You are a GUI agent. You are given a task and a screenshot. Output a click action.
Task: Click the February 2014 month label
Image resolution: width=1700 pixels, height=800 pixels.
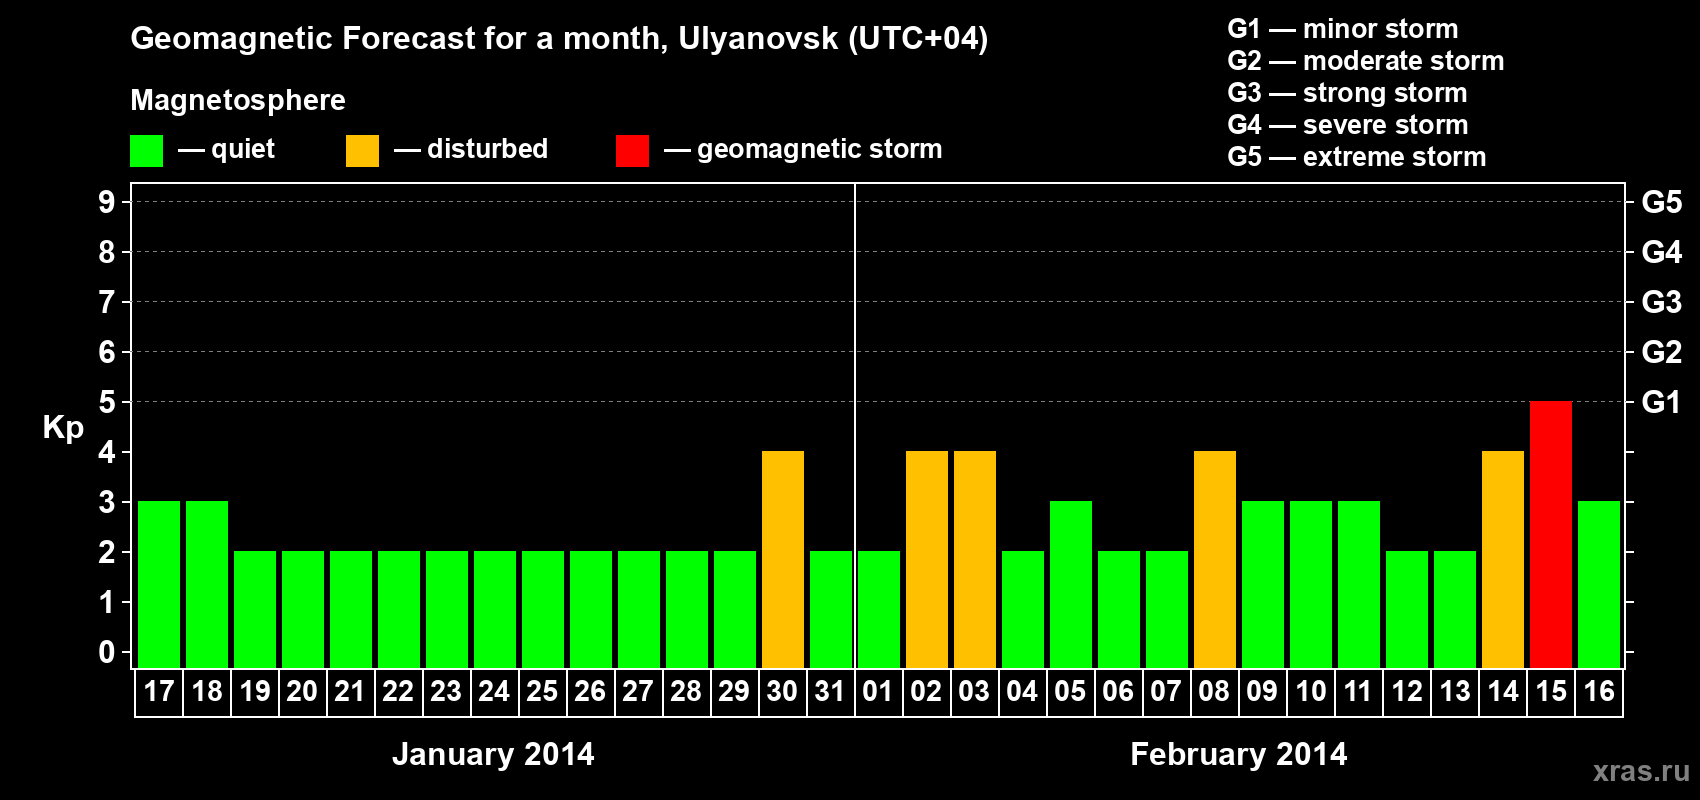tap(1239, 754)
